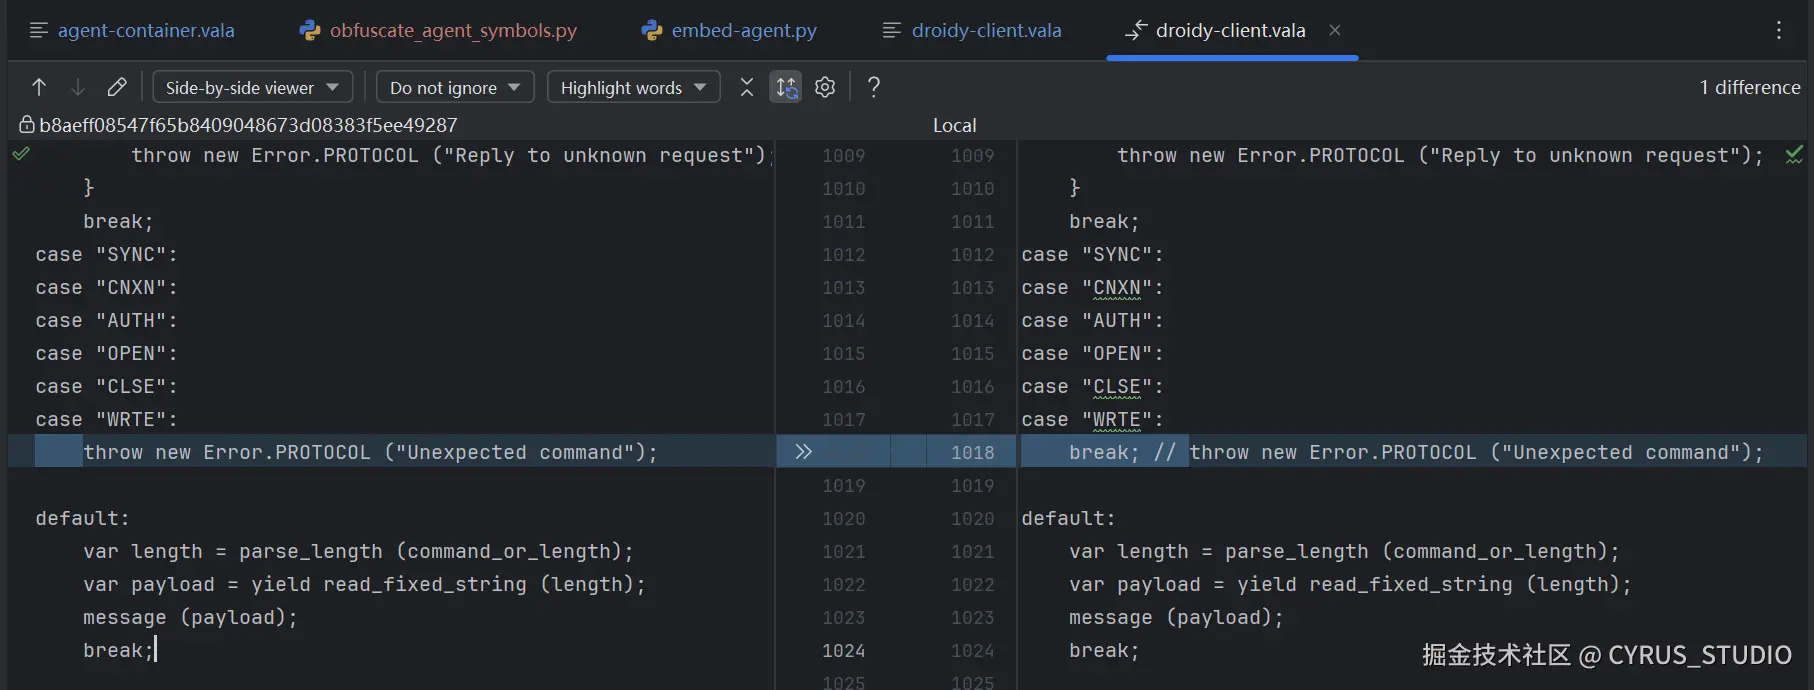Viewport: 1814px width, 690px height.
Task: Open the Do not ignore dropdown
Action: (x=455, y=87)
